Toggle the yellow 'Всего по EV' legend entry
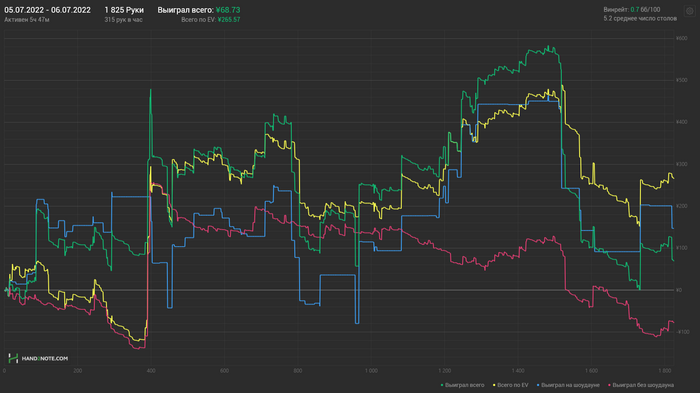The image size is (700, 393). pyautogui.click(x=511, y=385)
